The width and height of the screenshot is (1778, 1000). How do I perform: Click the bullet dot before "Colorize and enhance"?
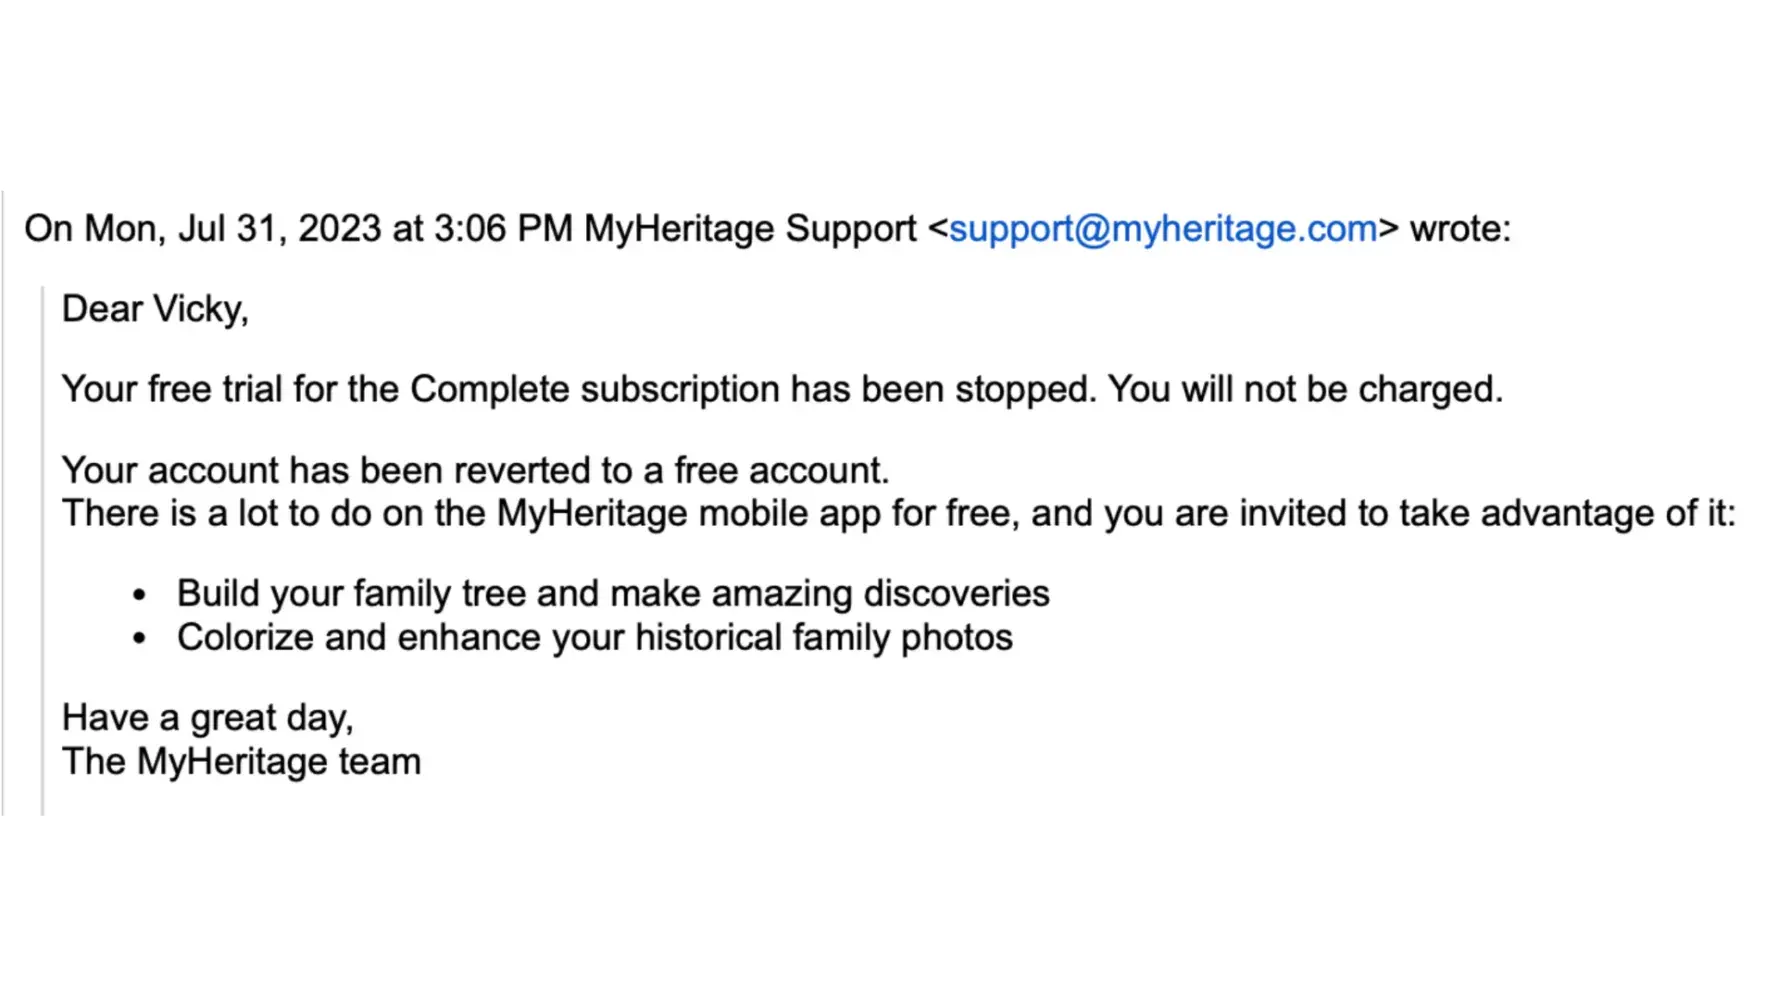[139, 638]
